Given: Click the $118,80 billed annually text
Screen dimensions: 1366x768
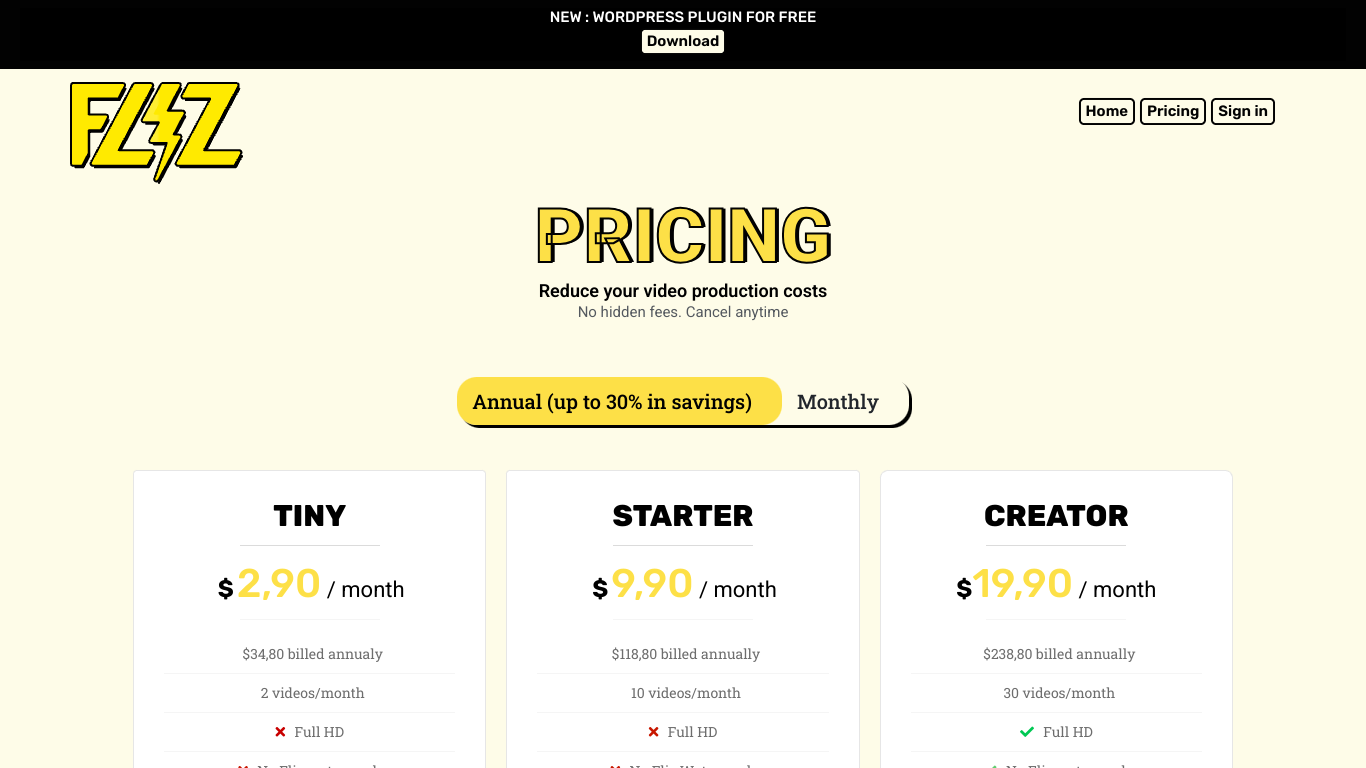Looking at the screenshot, I should (686, 654).
